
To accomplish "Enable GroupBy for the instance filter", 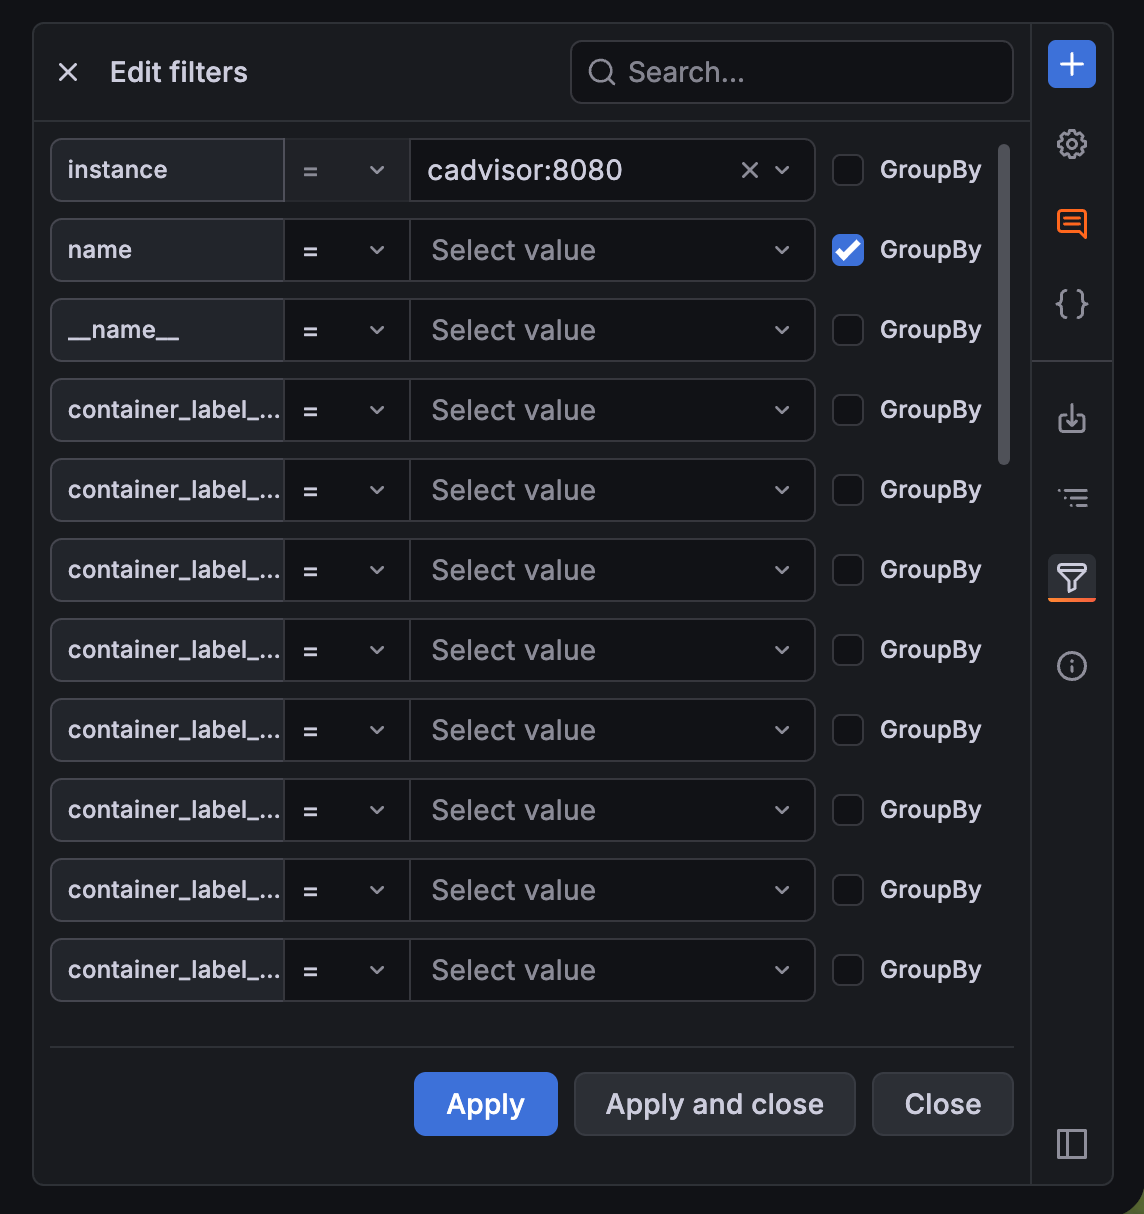I will [847, 170].
